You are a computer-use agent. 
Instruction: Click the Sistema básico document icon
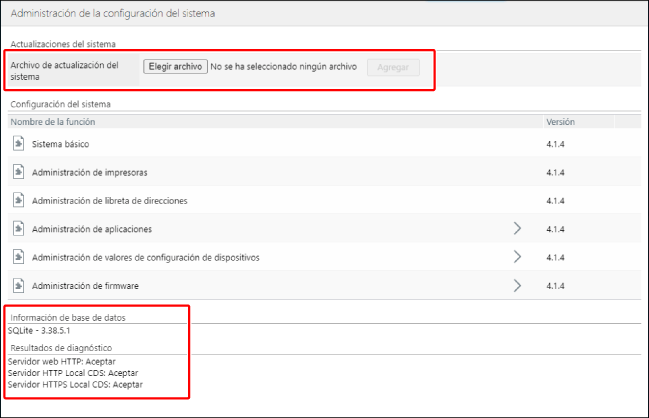pos(19,143)
